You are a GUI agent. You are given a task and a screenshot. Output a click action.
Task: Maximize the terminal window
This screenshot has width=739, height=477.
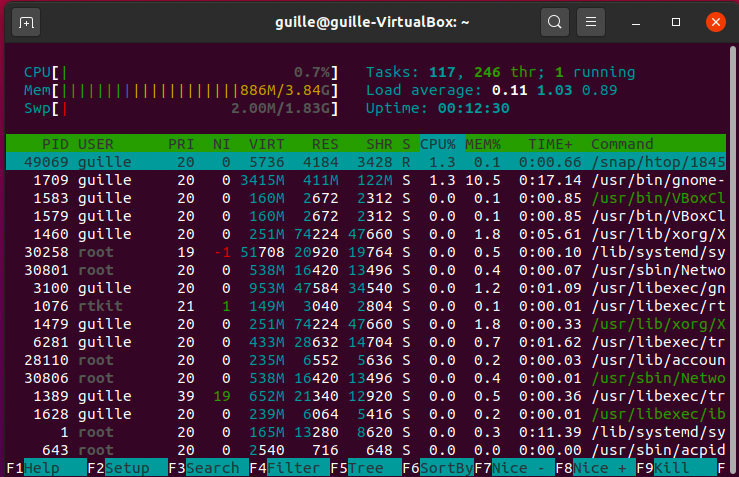click(x=676, y=22)
